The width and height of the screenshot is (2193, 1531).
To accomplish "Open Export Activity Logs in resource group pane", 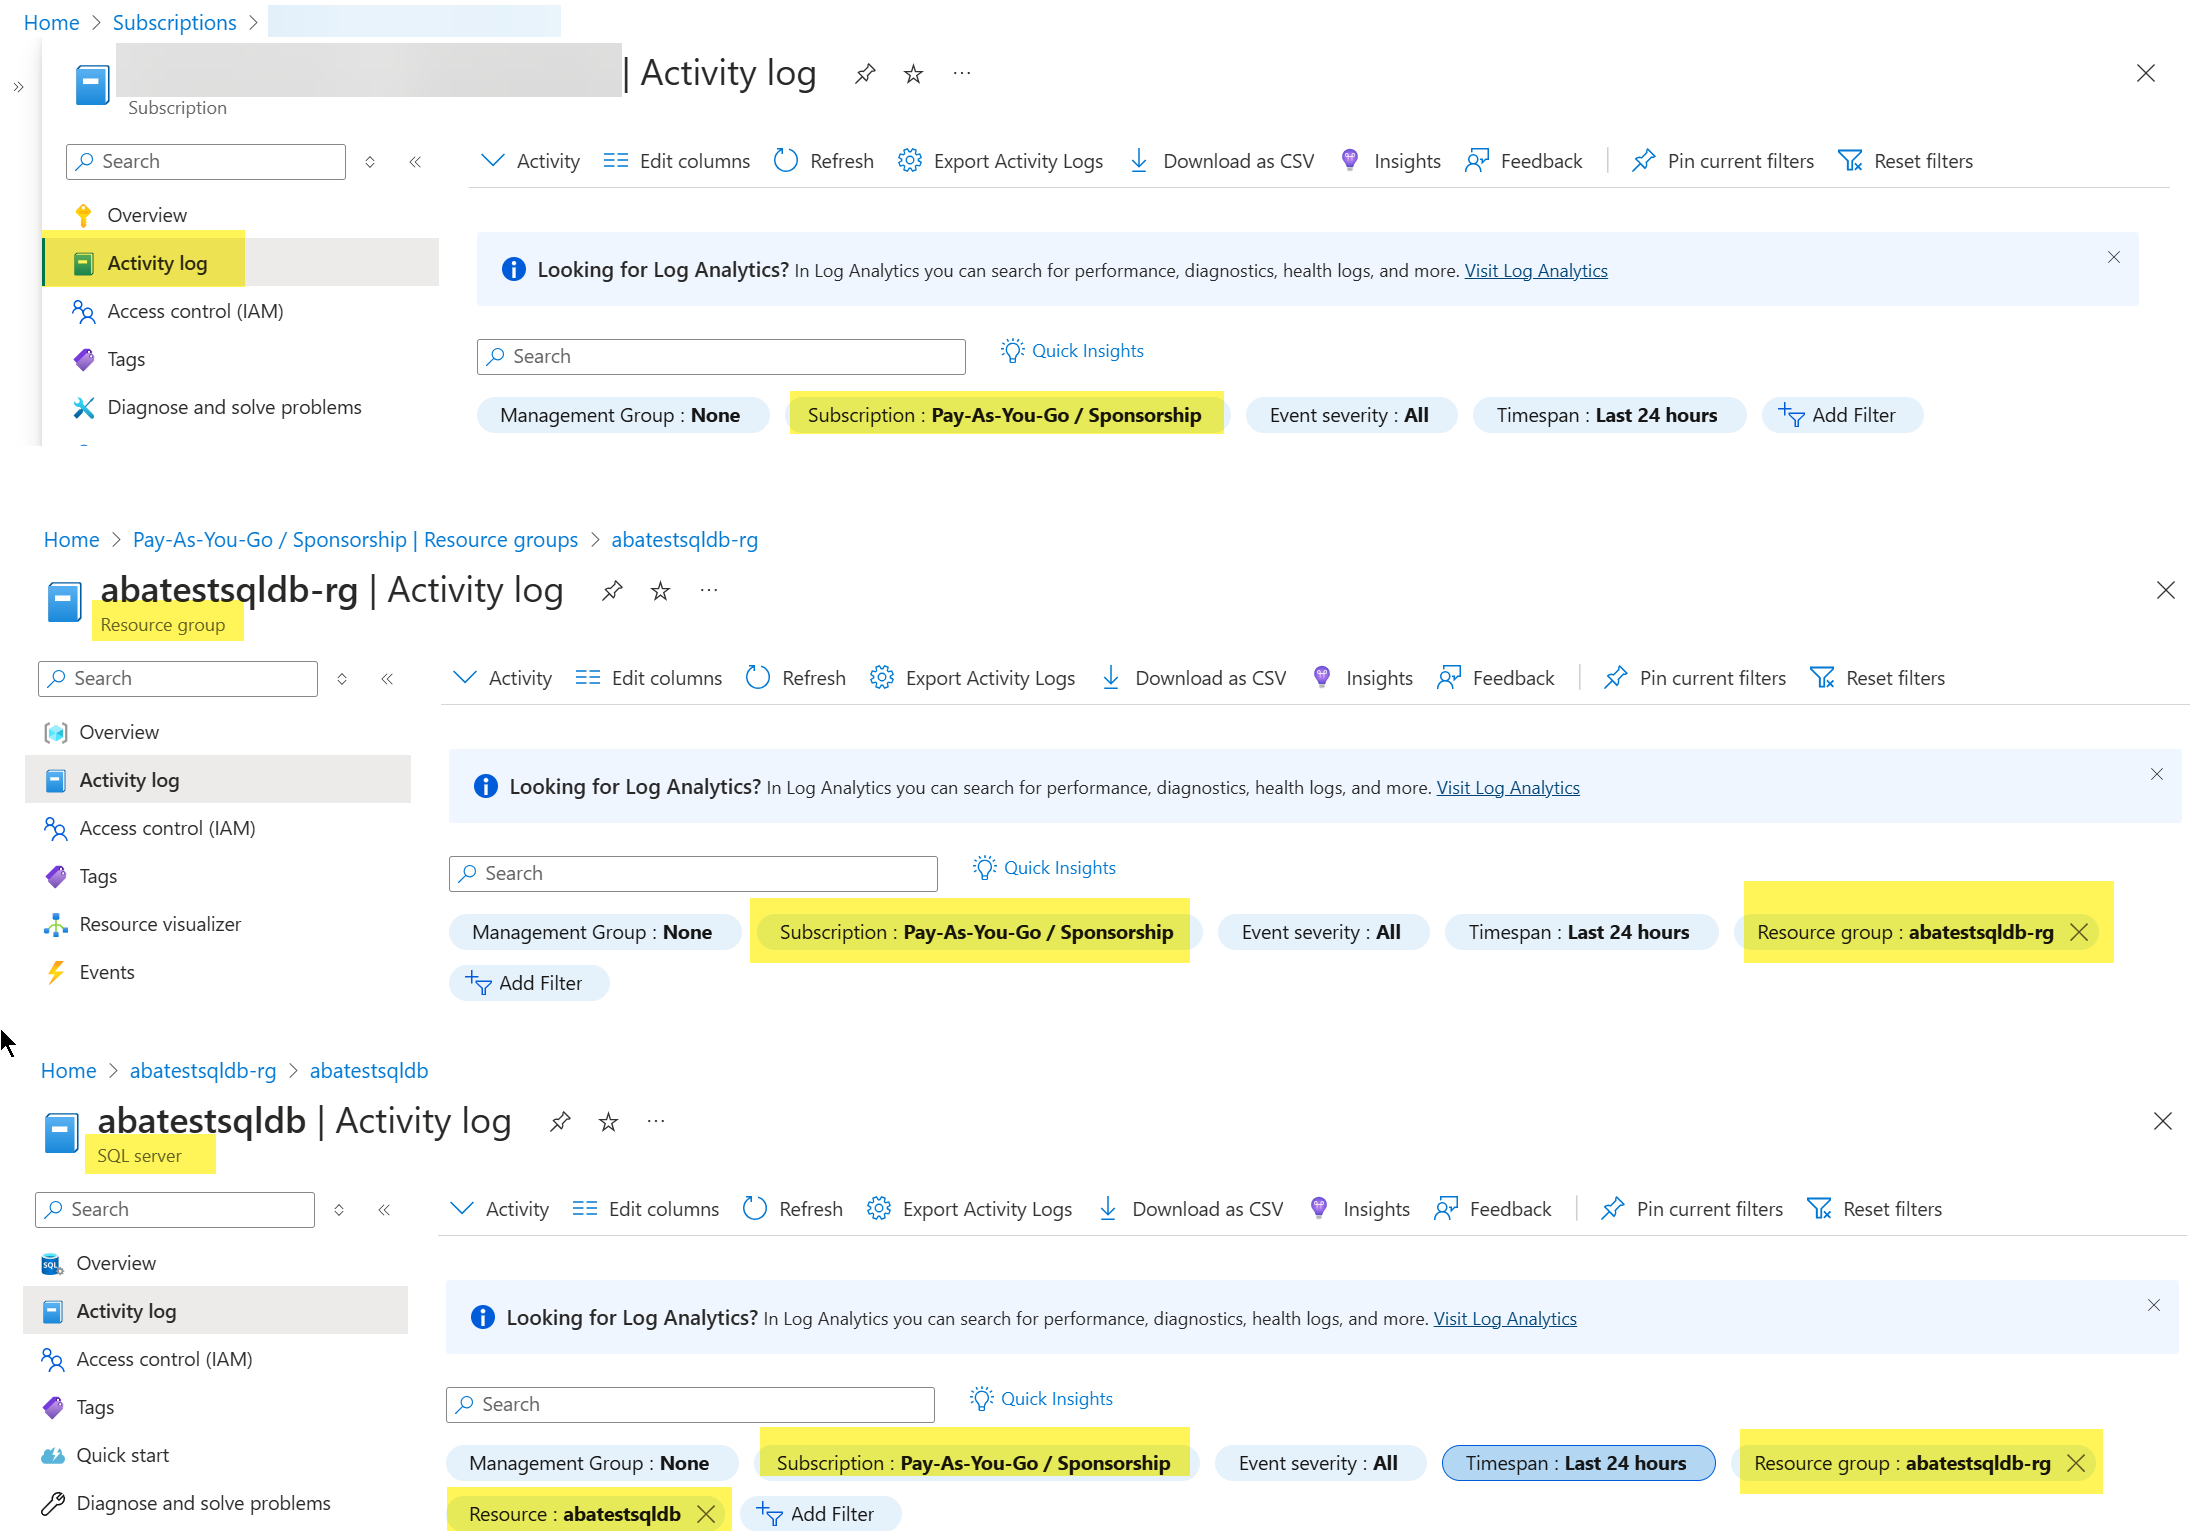I will point(972,678).
